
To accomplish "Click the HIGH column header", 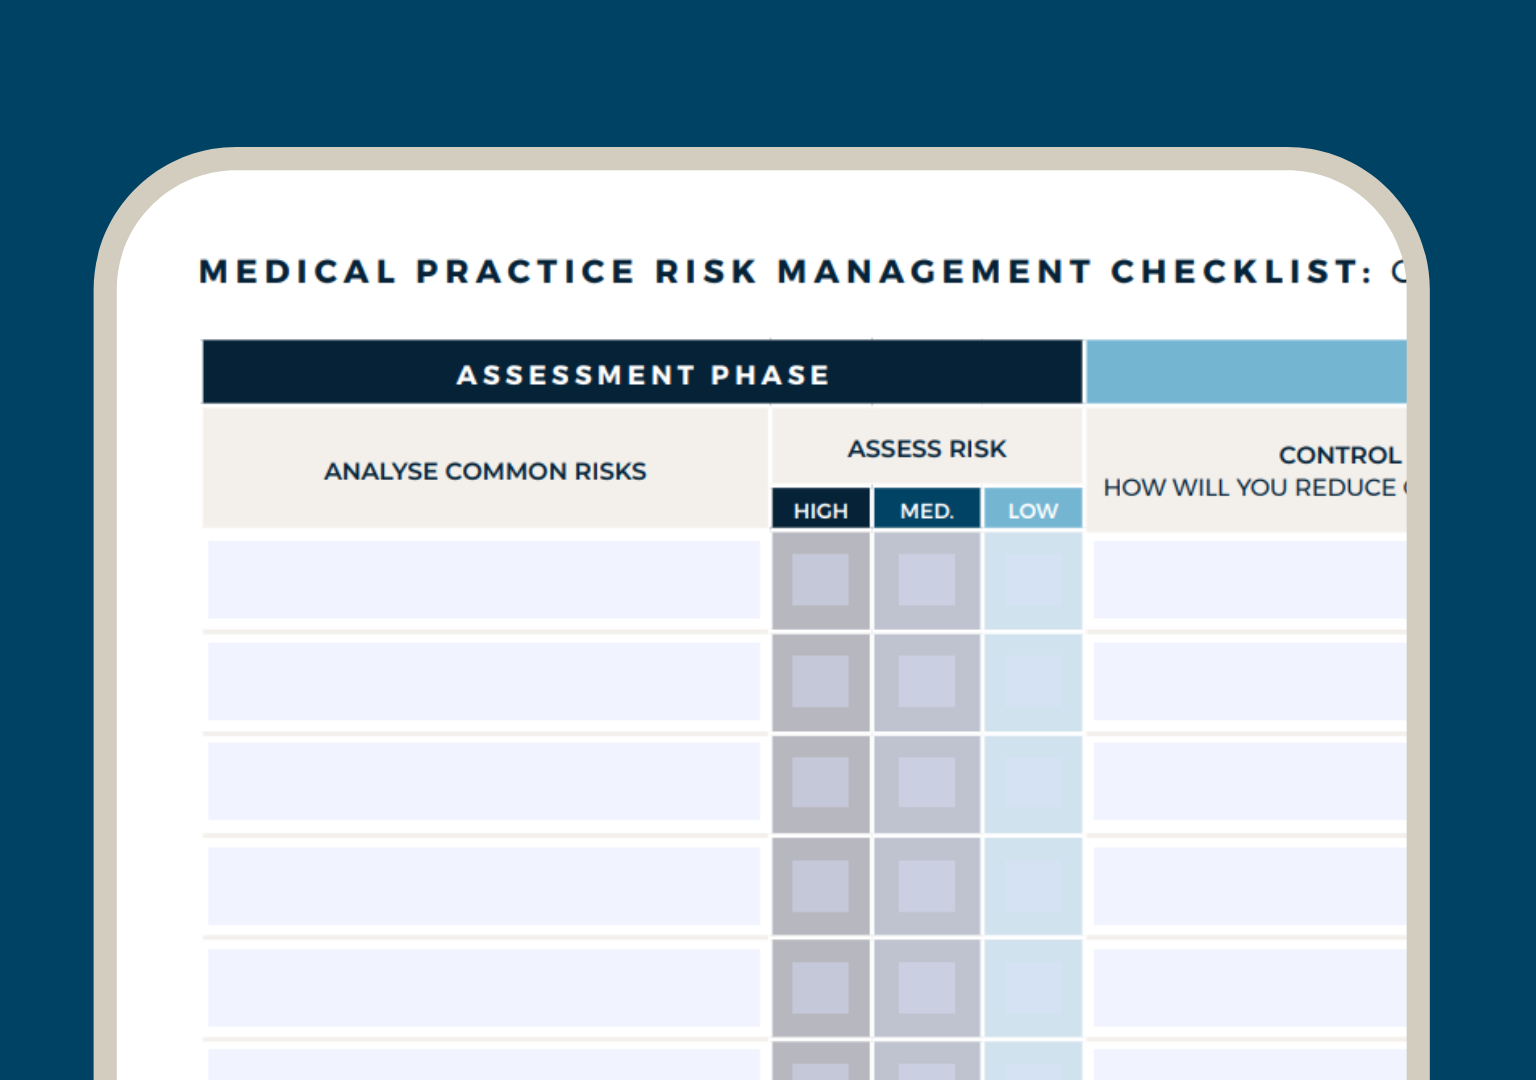I will (820, 511).
